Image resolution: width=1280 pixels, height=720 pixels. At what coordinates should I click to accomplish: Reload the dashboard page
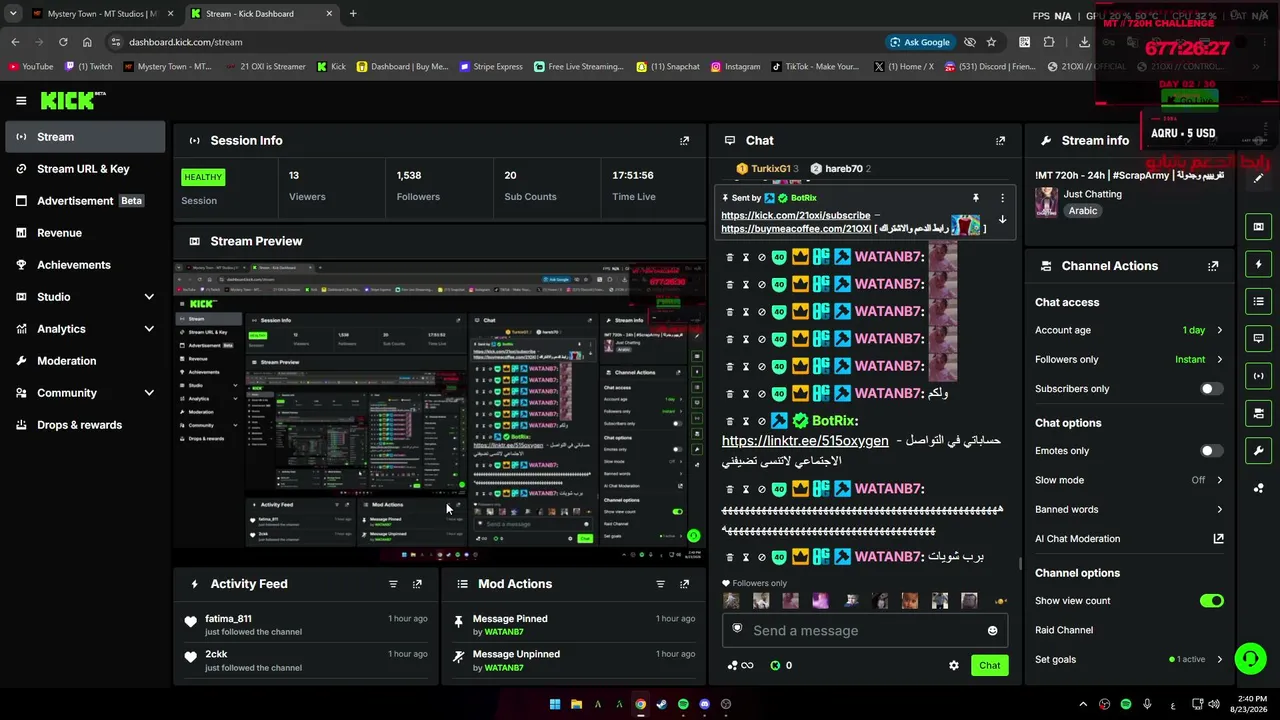[63, 42]
